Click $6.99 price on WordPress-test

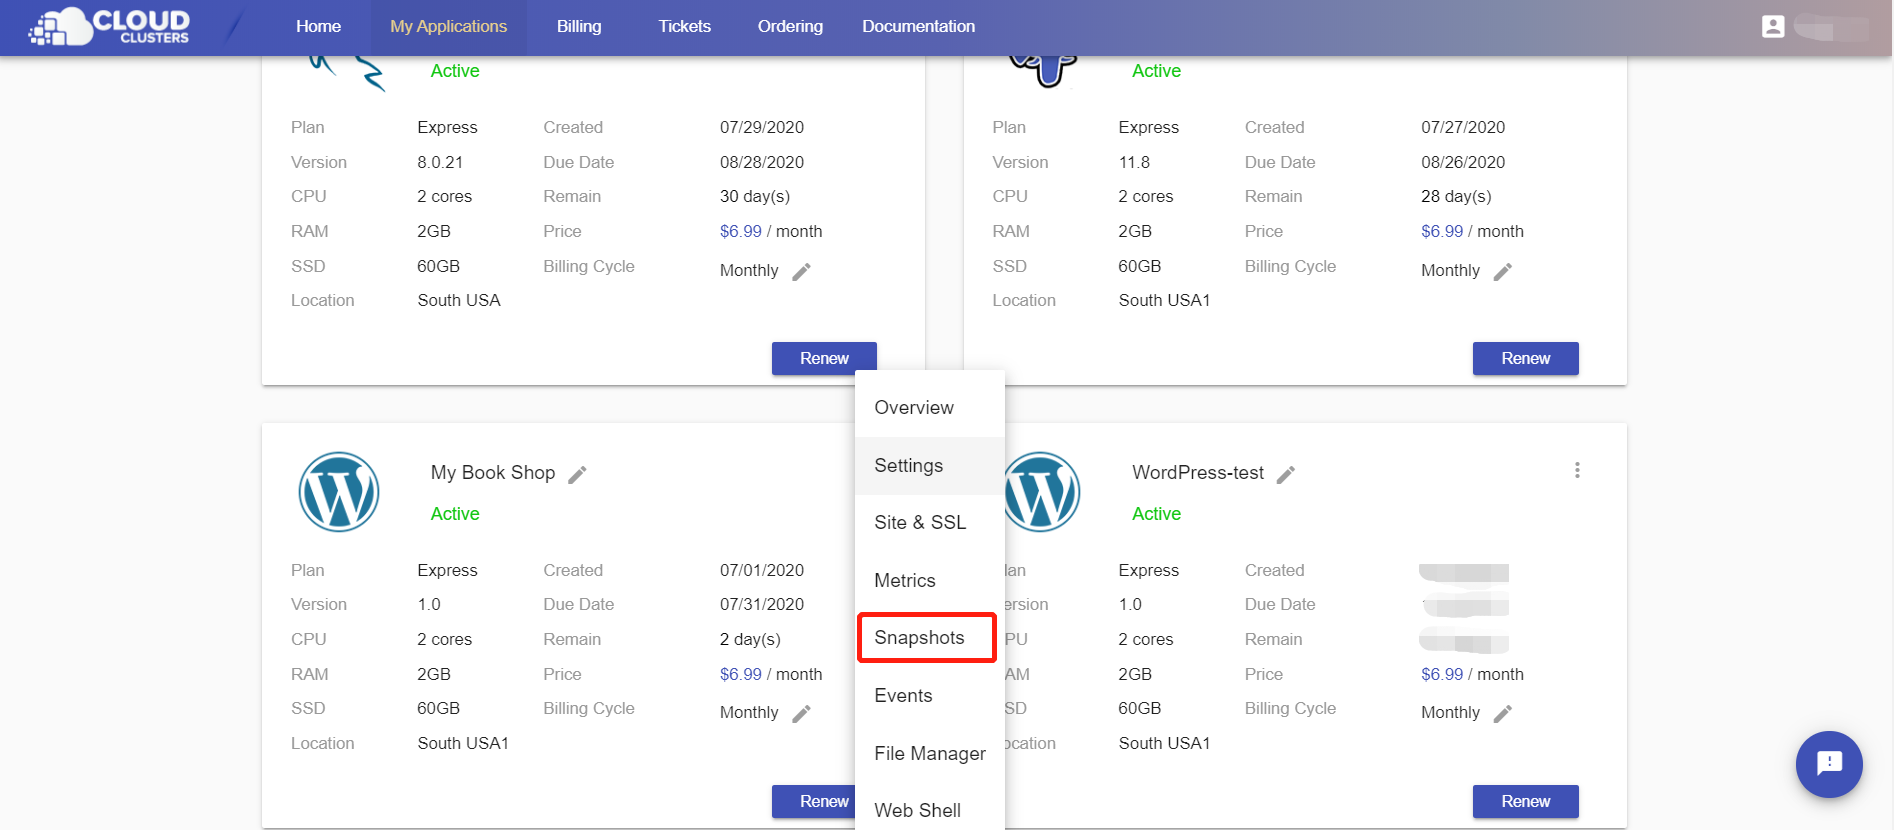[x=1442, y=674]
